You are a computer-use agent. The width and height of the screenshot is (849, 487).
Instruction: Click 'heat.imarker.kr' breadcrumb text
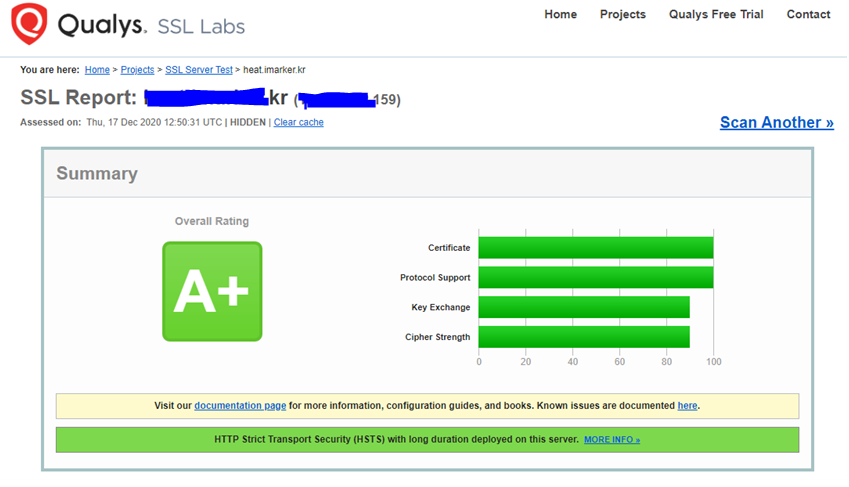click(274, 70)
